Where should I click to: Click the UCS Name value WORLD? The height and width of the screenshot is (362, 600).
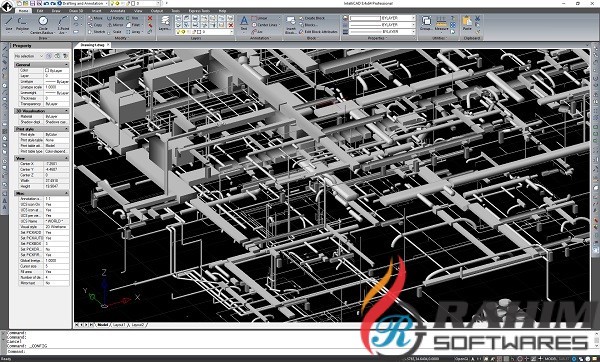point(57,221)
